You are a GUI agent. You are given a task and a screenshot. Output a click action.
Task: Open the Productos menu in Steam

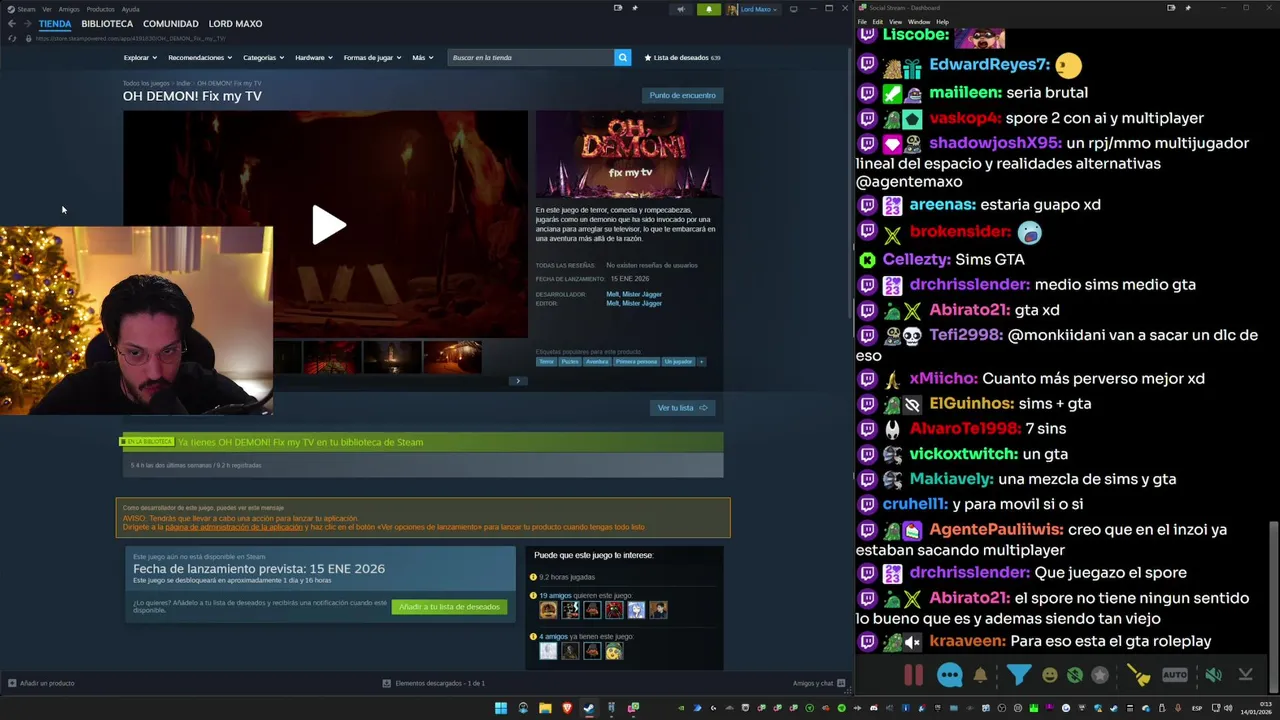(100, 9)
